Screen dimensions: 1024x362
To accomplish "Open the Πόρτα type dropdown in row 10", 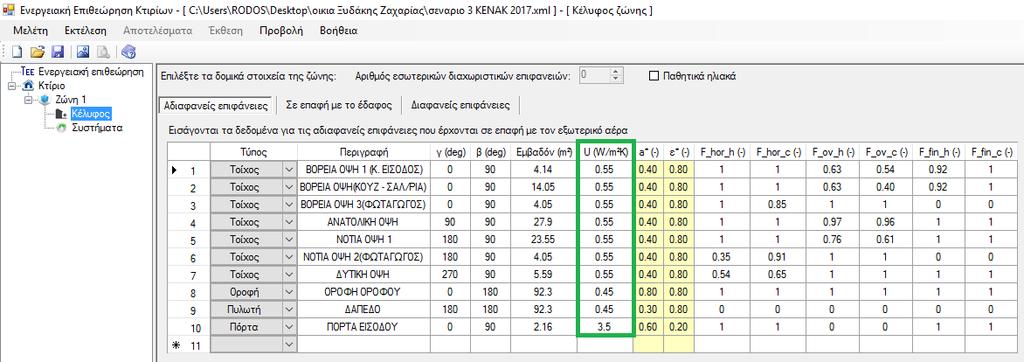I will point(289,326).
